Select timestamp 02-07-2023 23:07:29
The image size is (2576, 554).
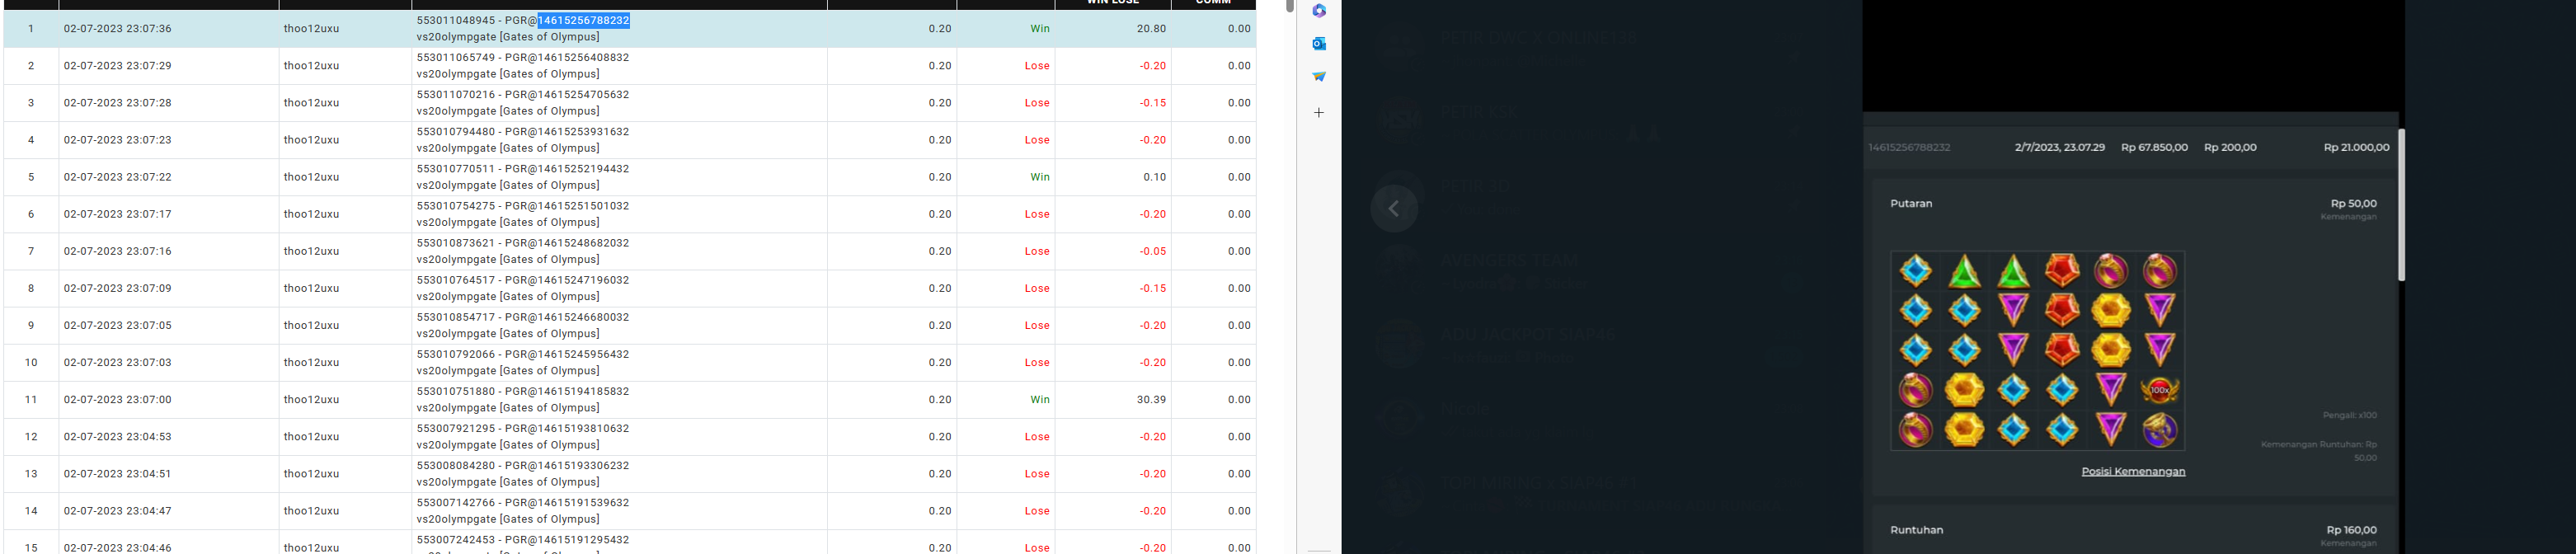[118, 66]
